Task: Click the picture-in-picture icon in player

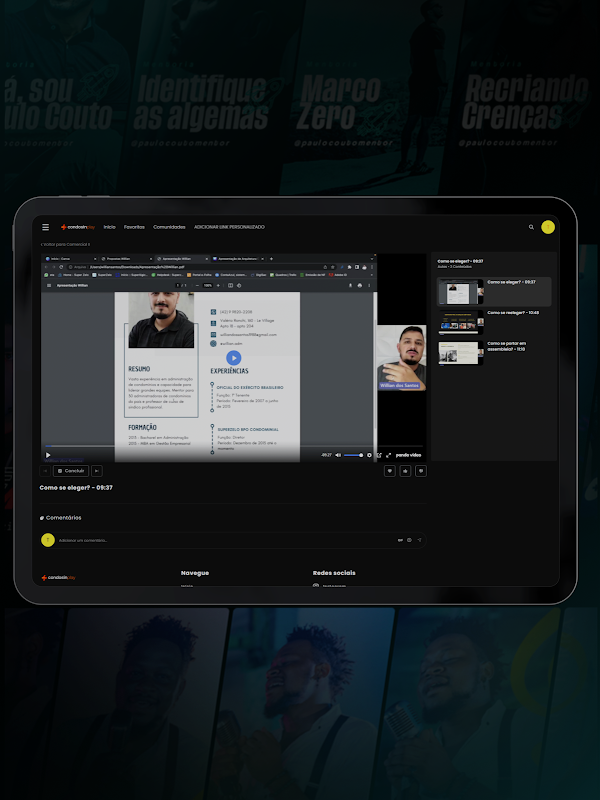Action: click(x=379, y=455)
